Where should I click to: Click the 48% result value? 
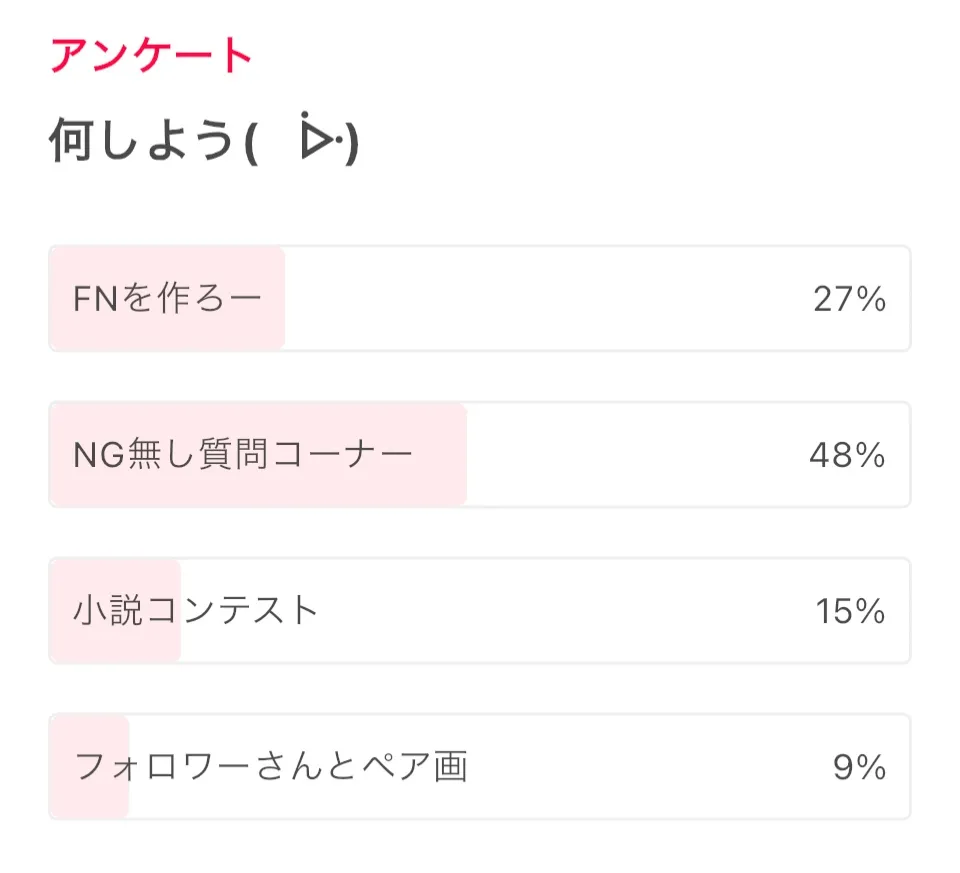847,455
